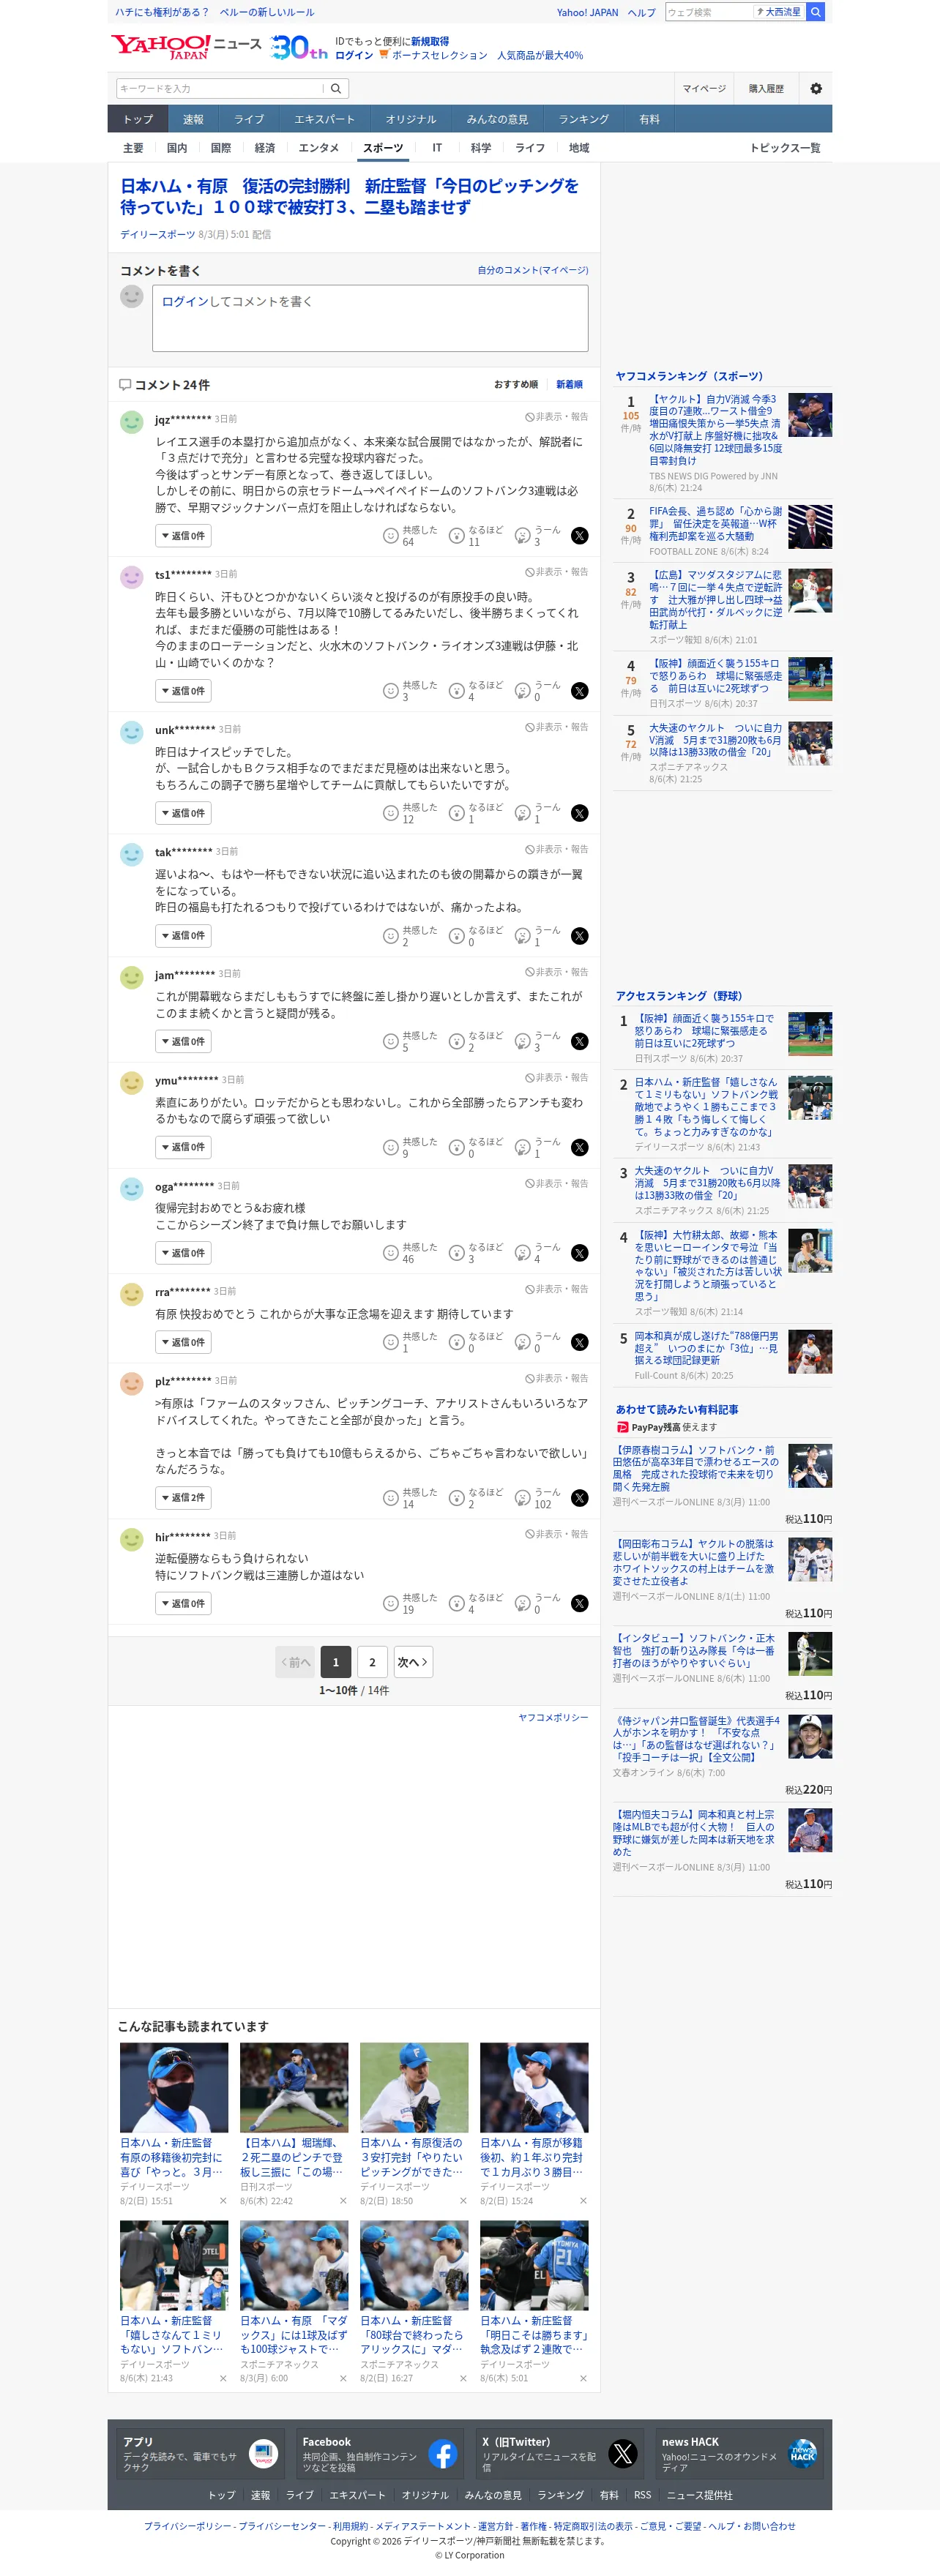The image size is (940, 2576).
Task: Open the ヤクルト 自力V消滅 ranking thumbnail
Action: [x=810, y=415]
